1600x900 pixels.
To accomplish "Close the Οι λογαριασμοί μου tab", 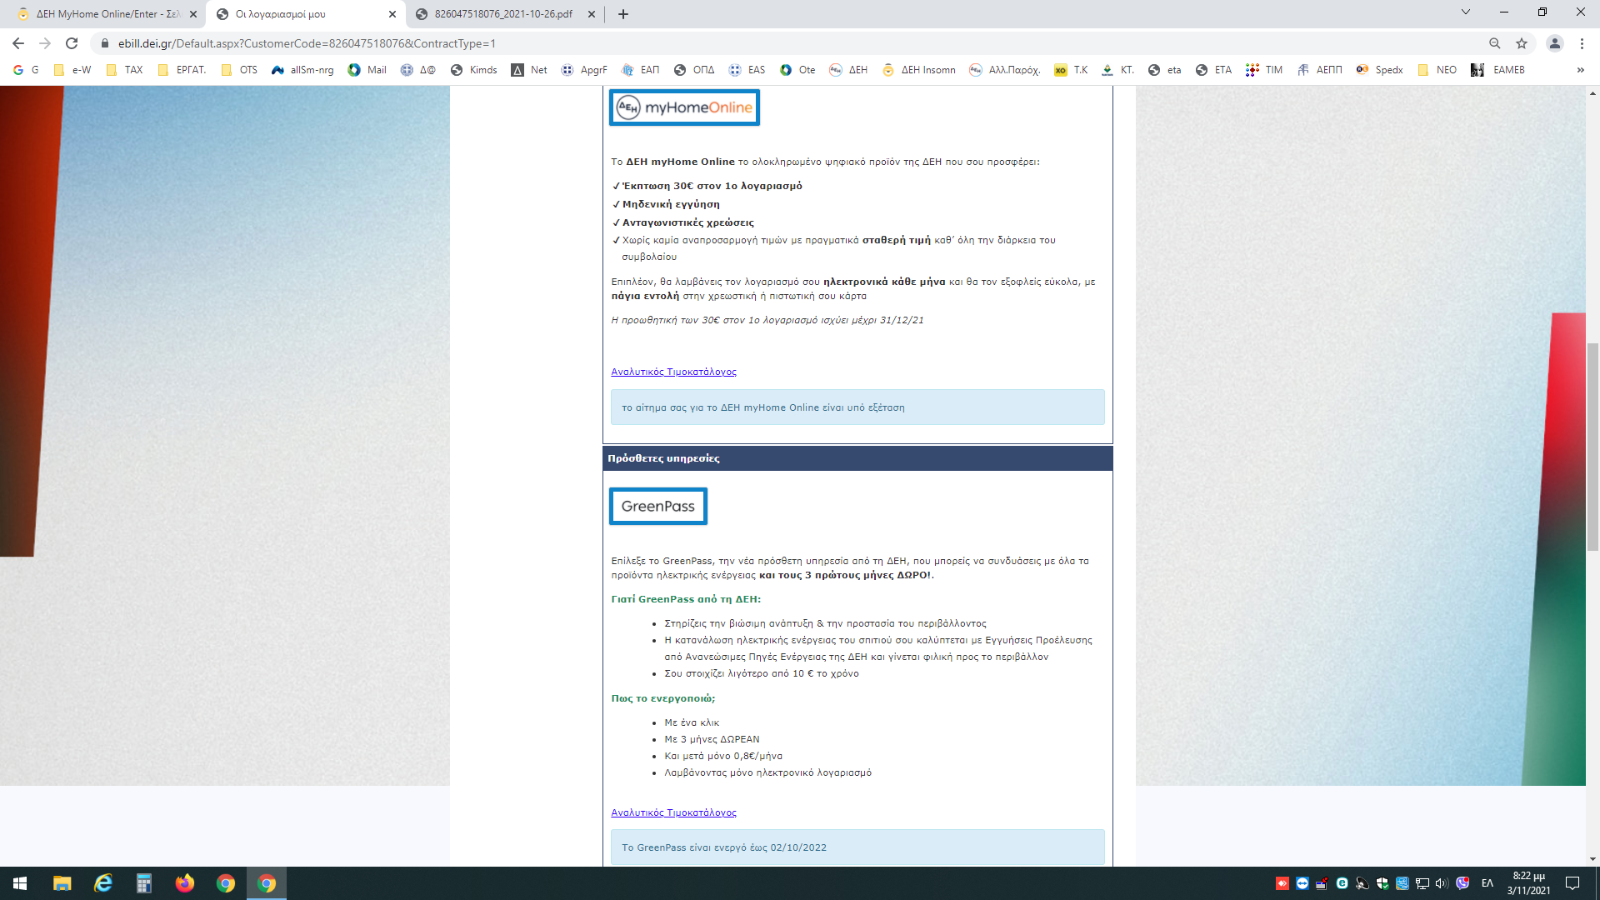I will click(x=392, y=14).
